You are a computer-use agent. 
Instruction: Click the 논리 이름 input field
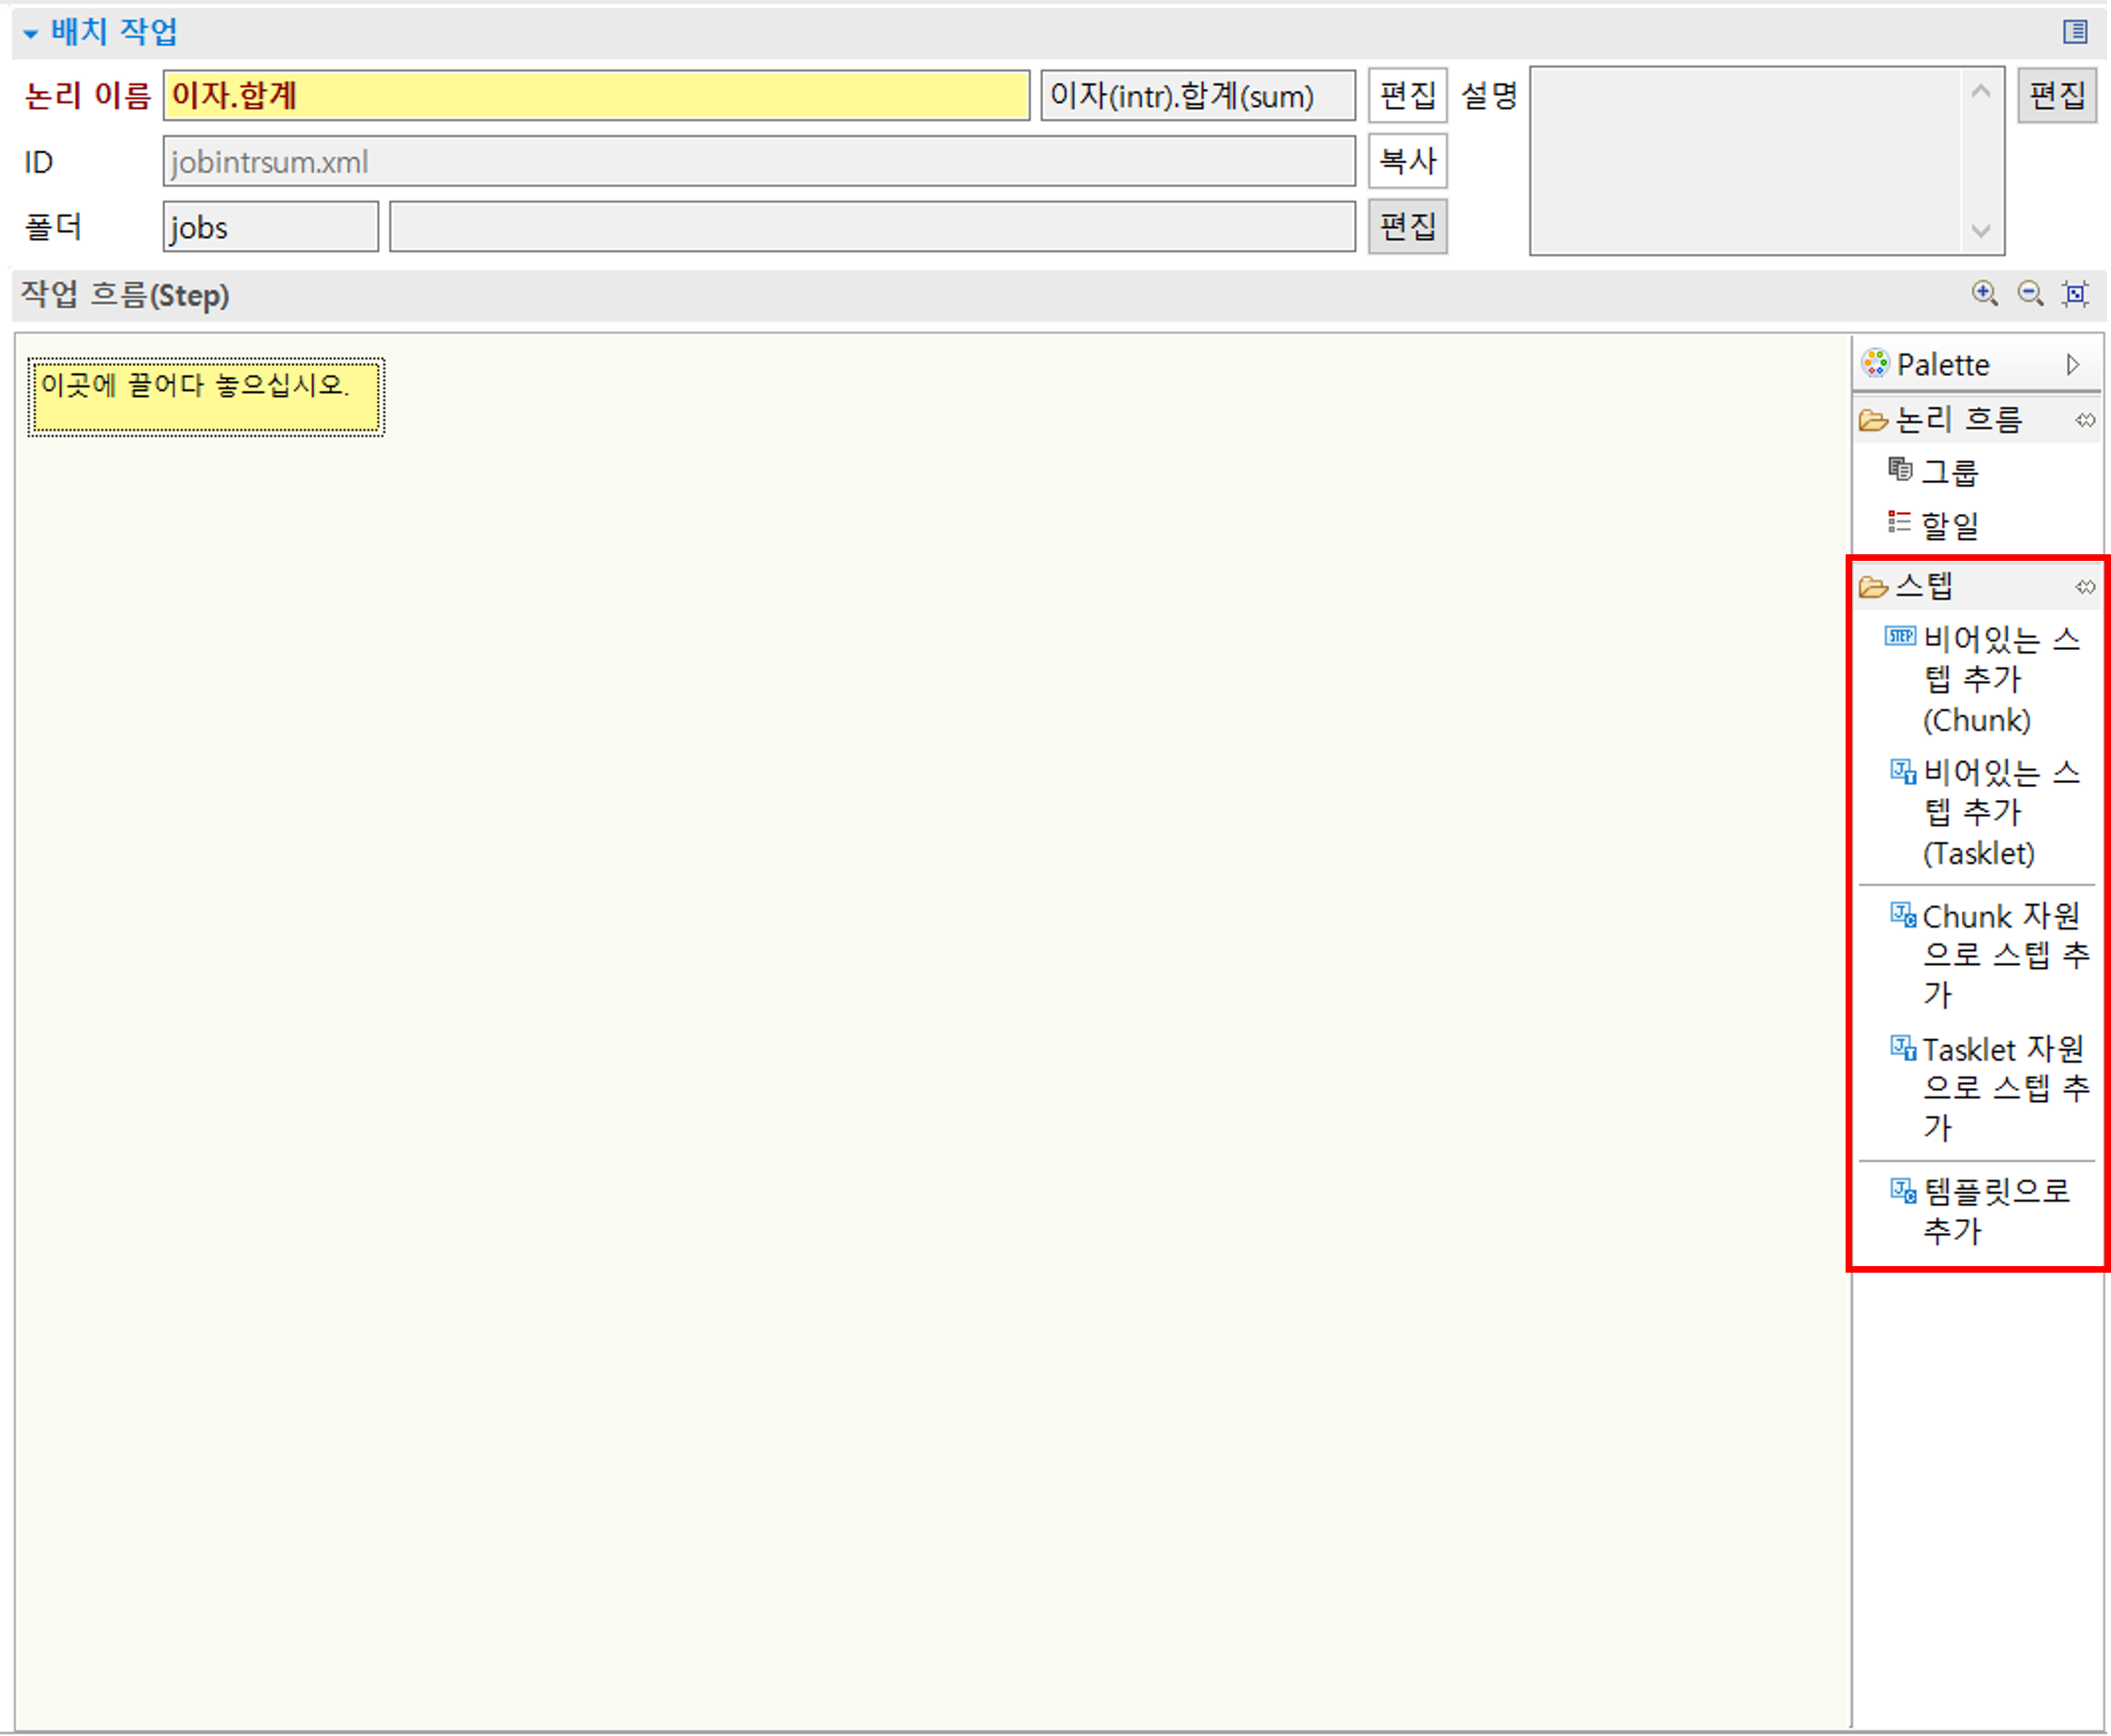(596, 96)
